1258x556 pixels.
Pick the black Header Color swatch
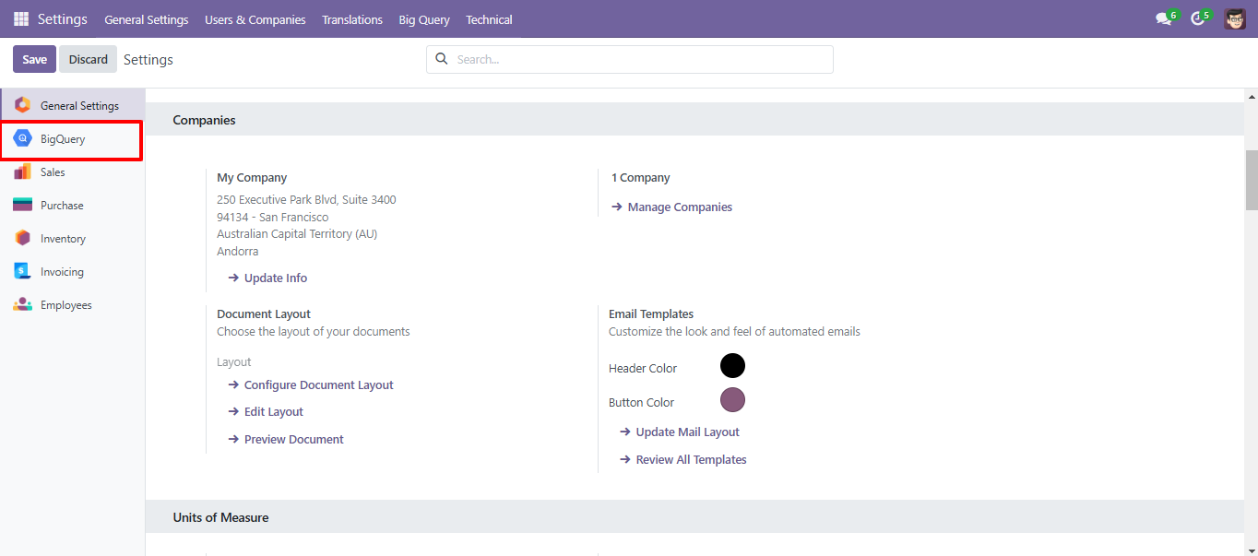pyautogui.click(x=732, y=366)
